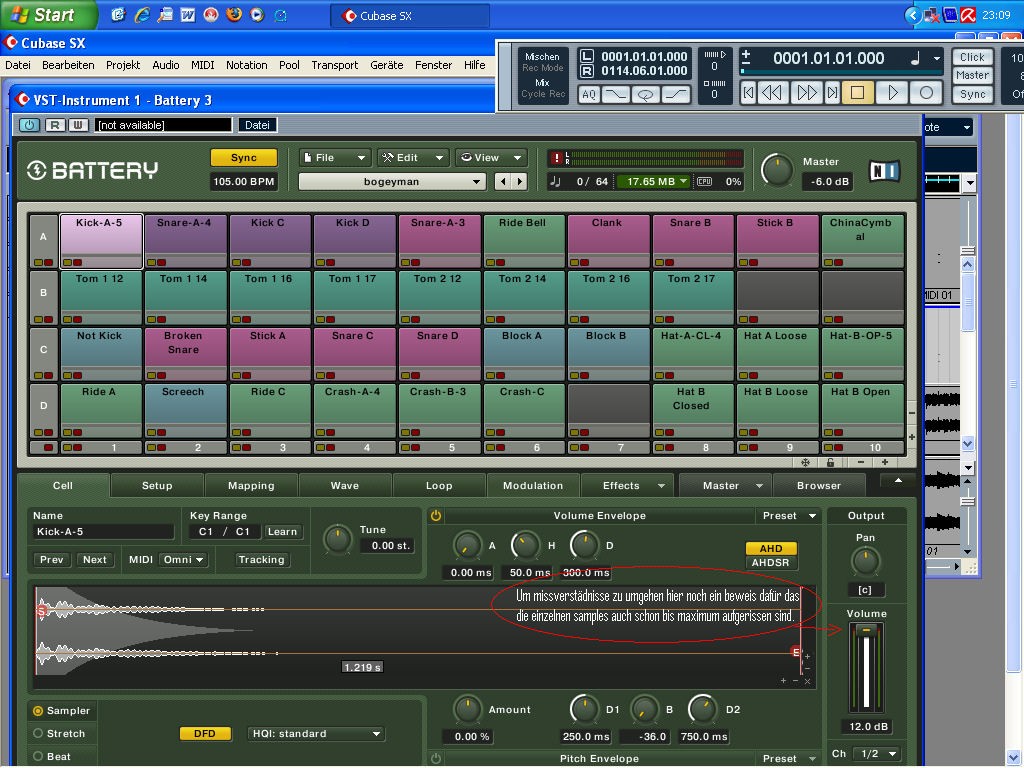Launch Firefox from quick launch
Screen dimensions: 1024x768
(x=233, y=15)
